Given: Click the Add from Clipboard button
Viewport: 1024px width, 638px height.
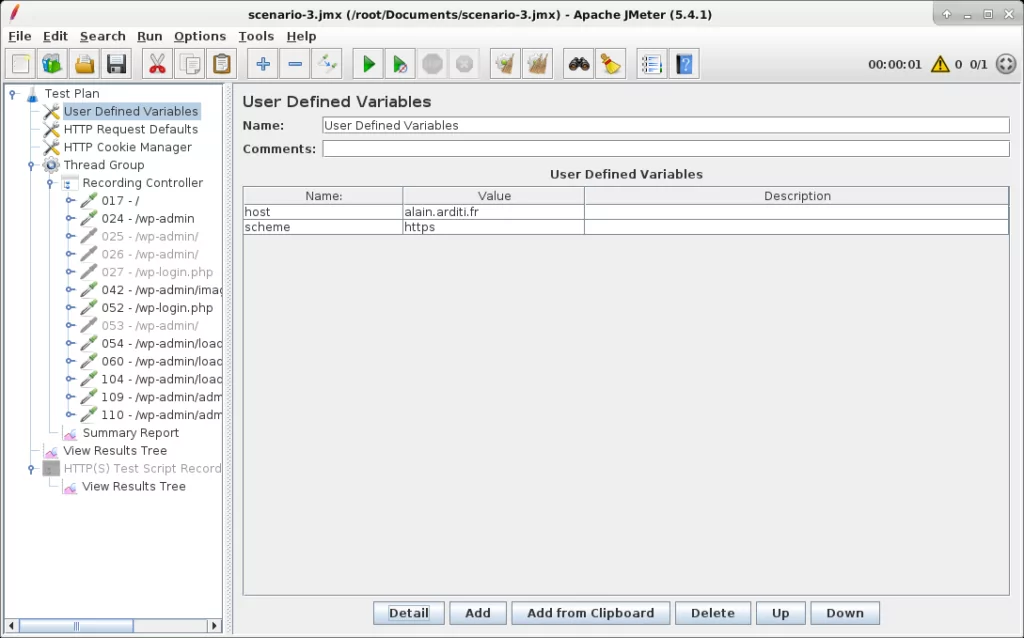Looking at the screenshot, I should click(x=590, y=613).
